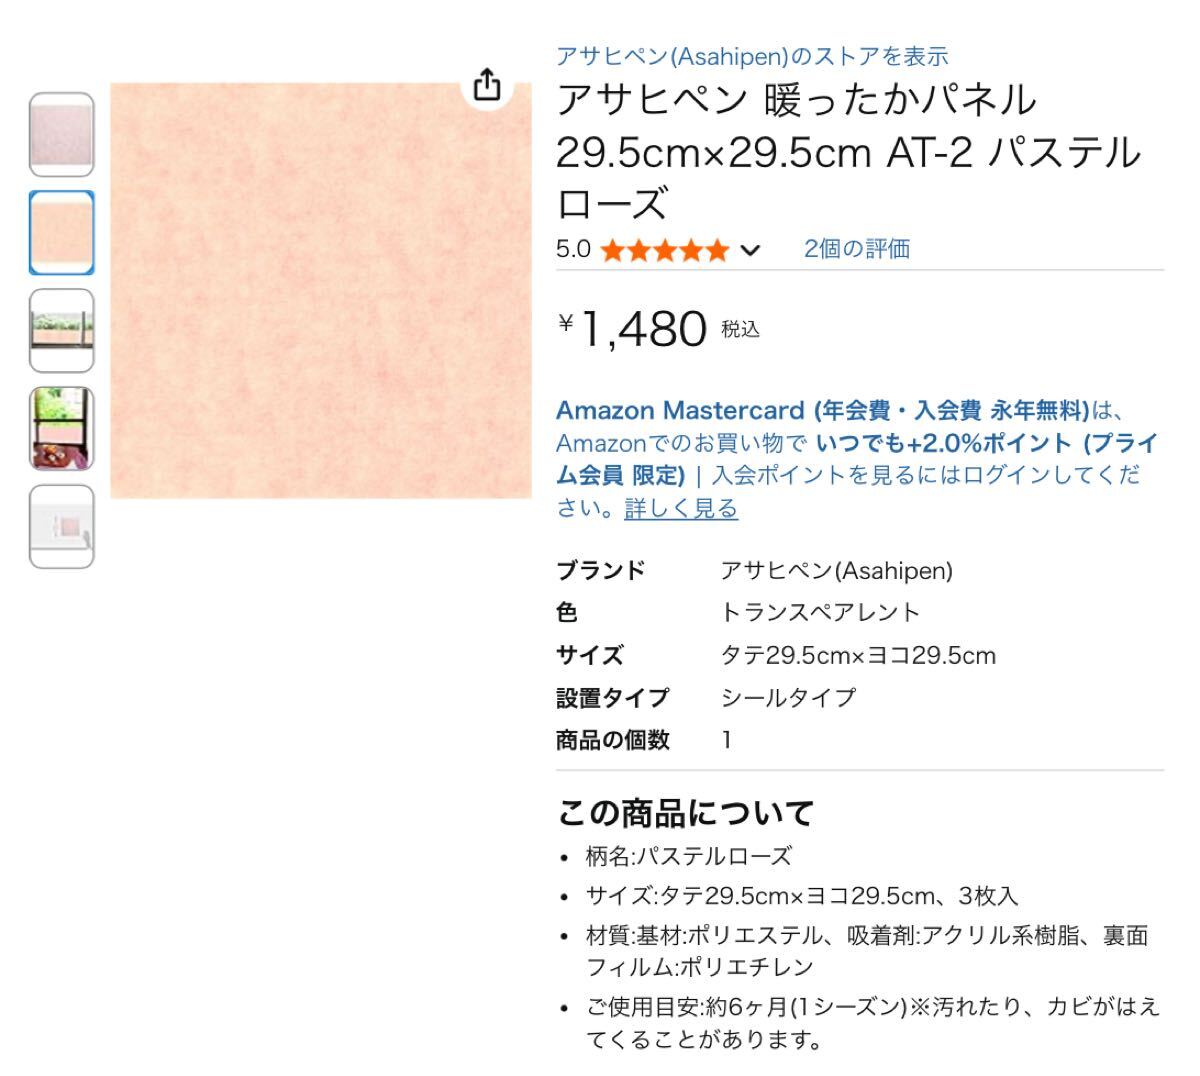Click the 商品の個数 label
The image size is (1200, 1076).
[613, 740]
